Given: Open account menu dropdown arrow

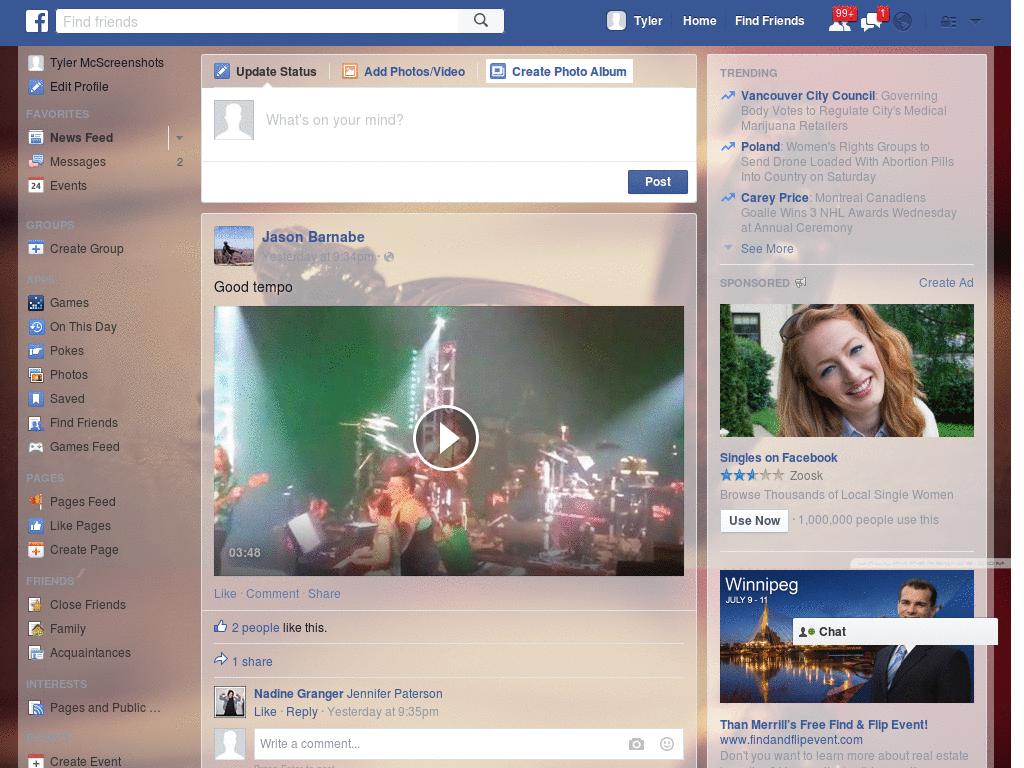Looking at the screenshot, I should (x=975, y=22).
